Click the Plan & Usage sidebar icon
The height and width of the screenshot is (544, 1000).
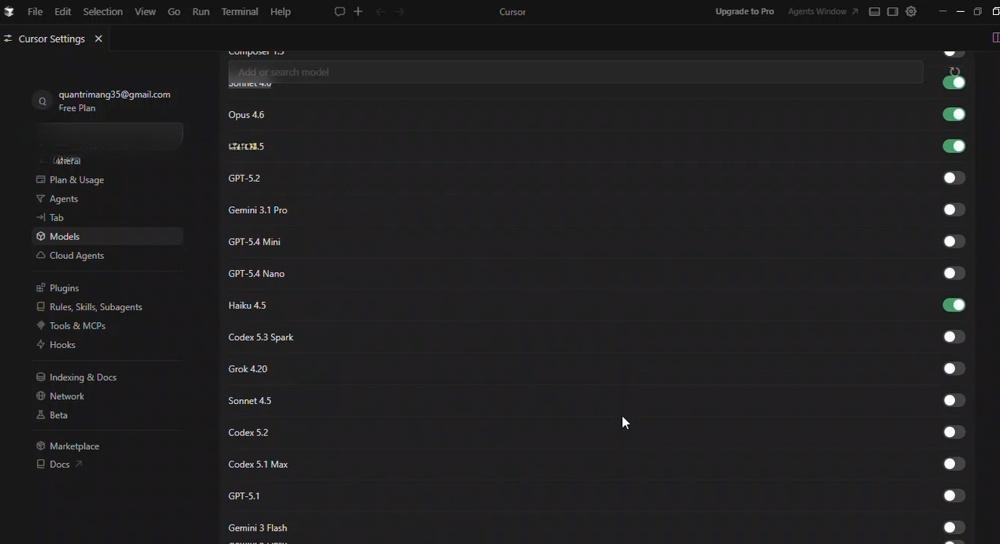(41, 180)
